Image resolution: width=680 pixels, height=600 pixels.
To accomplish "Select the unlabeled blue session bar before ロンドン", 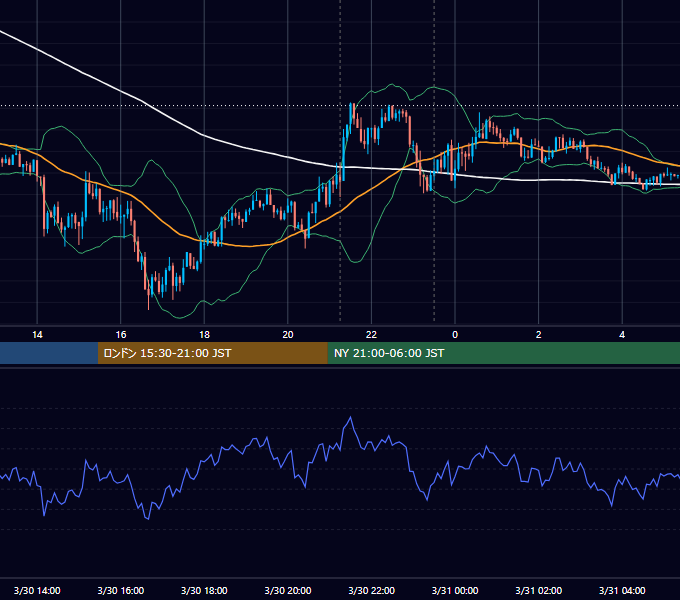I will [49, 353].
